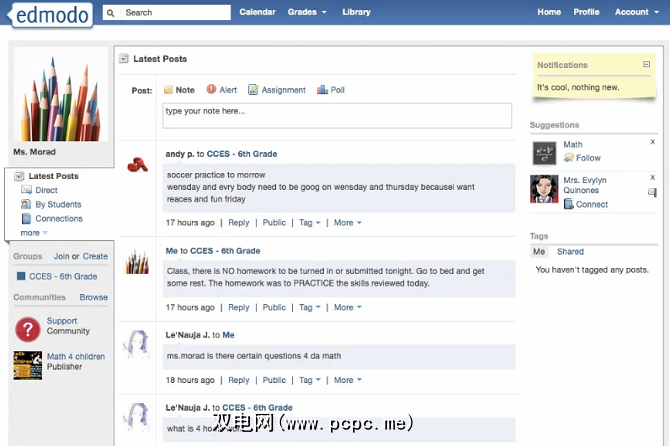670x446 pixels.
Task: Select the Alert post type icon
Action: (211, 89)
